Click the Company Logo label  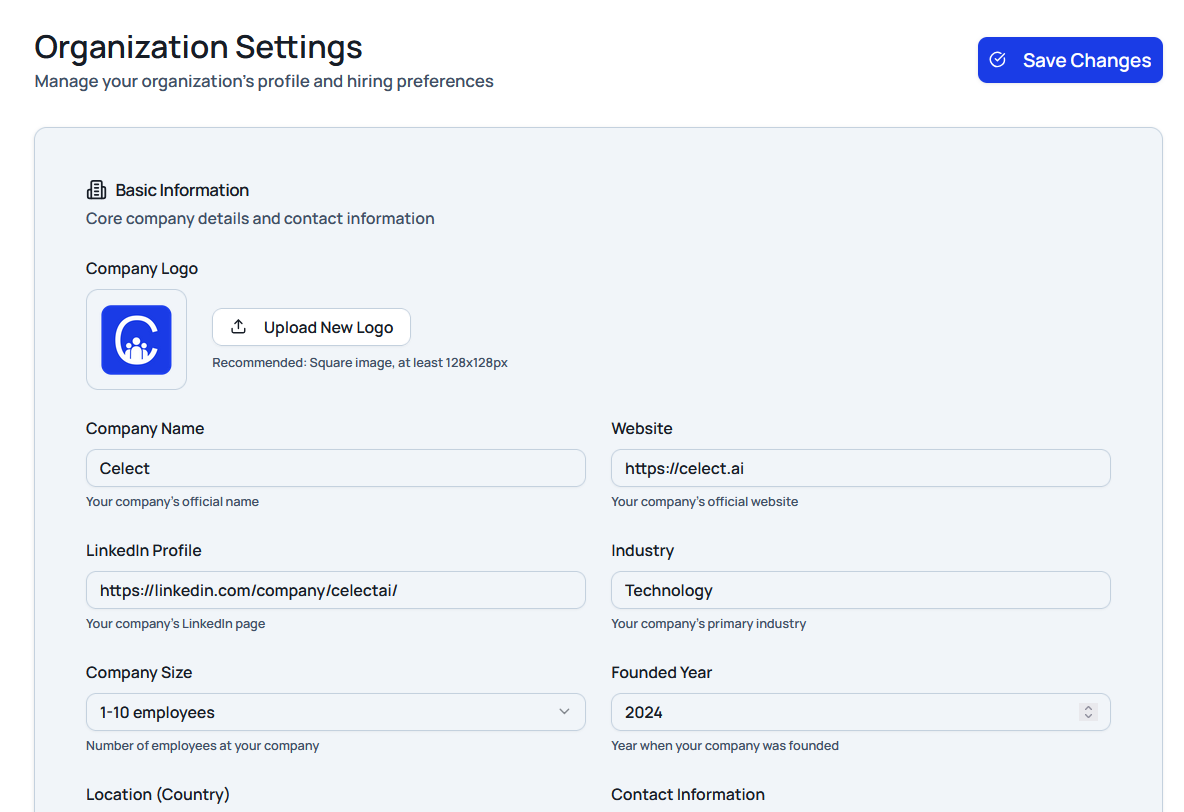142,268
